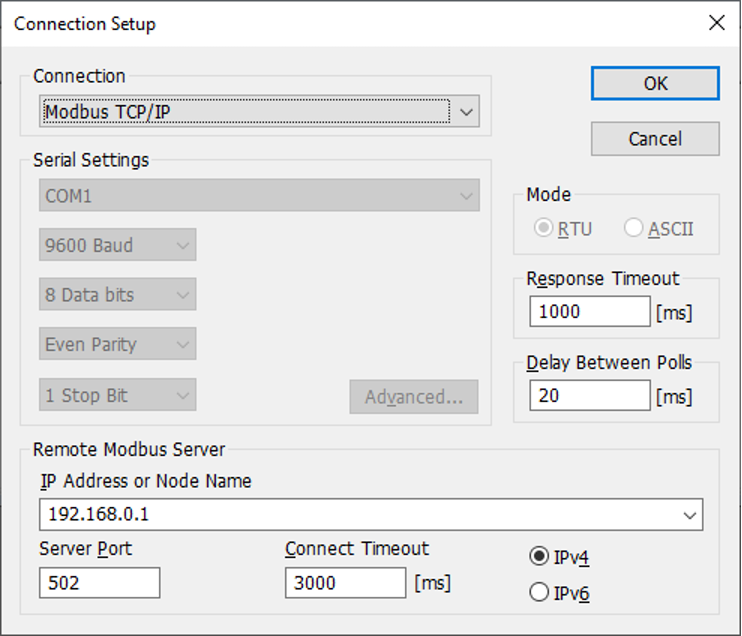This screenshot has height=636, width=742.
Task: Click the IP Address or Node Name label
Action: pos(146,481)
